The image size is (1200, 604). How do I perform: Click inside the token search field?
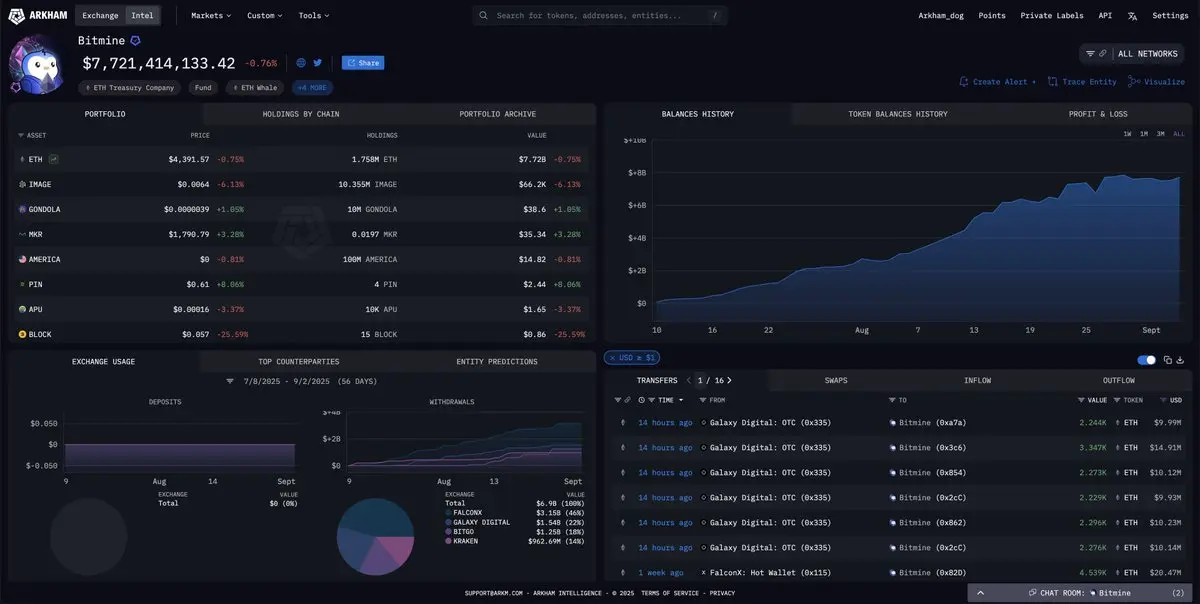600,16
